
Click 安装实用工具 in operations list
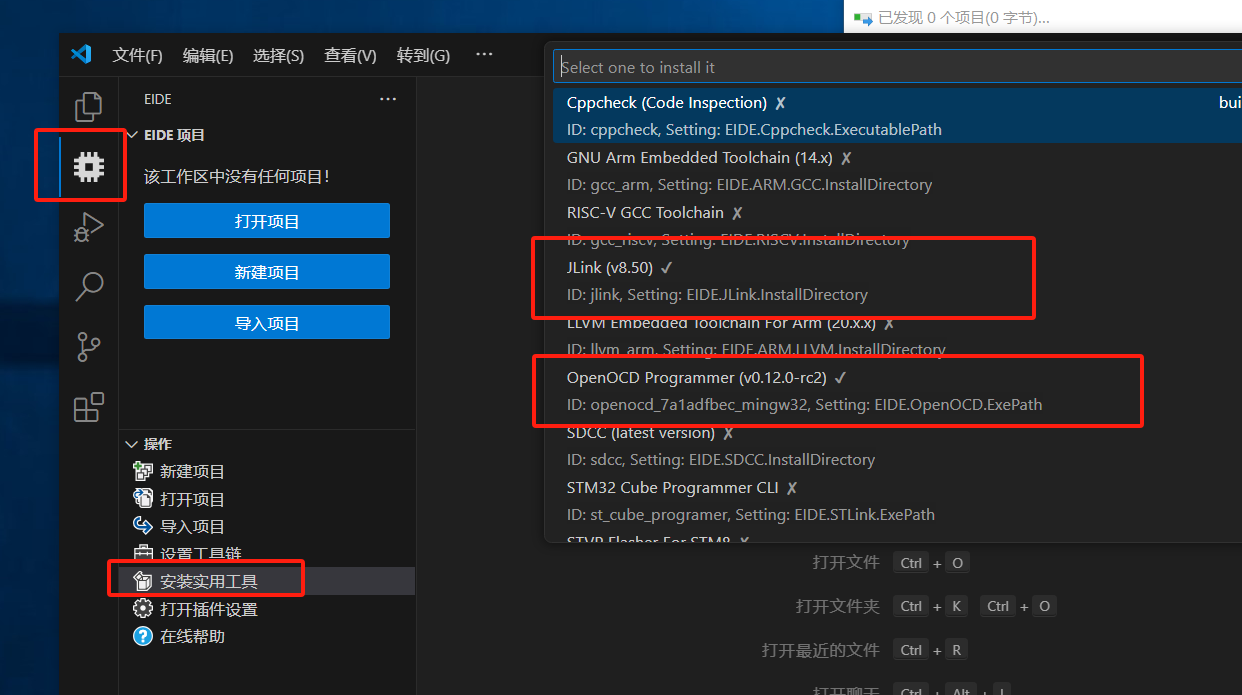(x=208, y=582)
